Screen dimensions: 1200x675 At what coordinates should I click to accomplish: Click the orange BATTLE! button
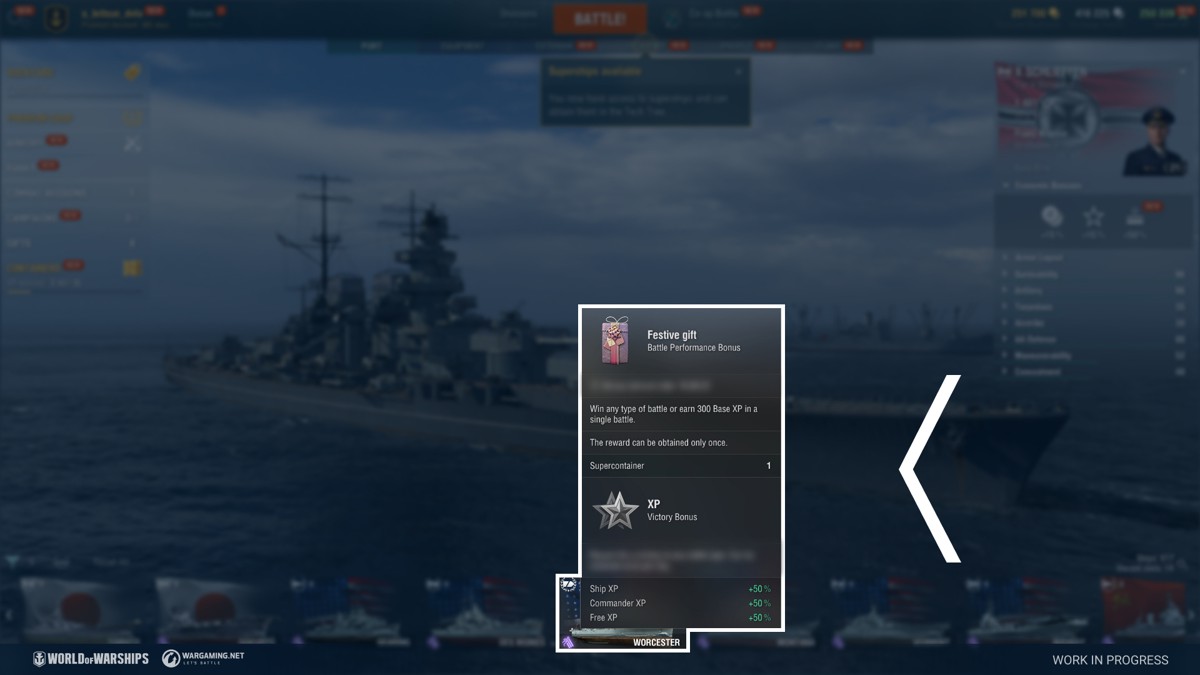600,19
